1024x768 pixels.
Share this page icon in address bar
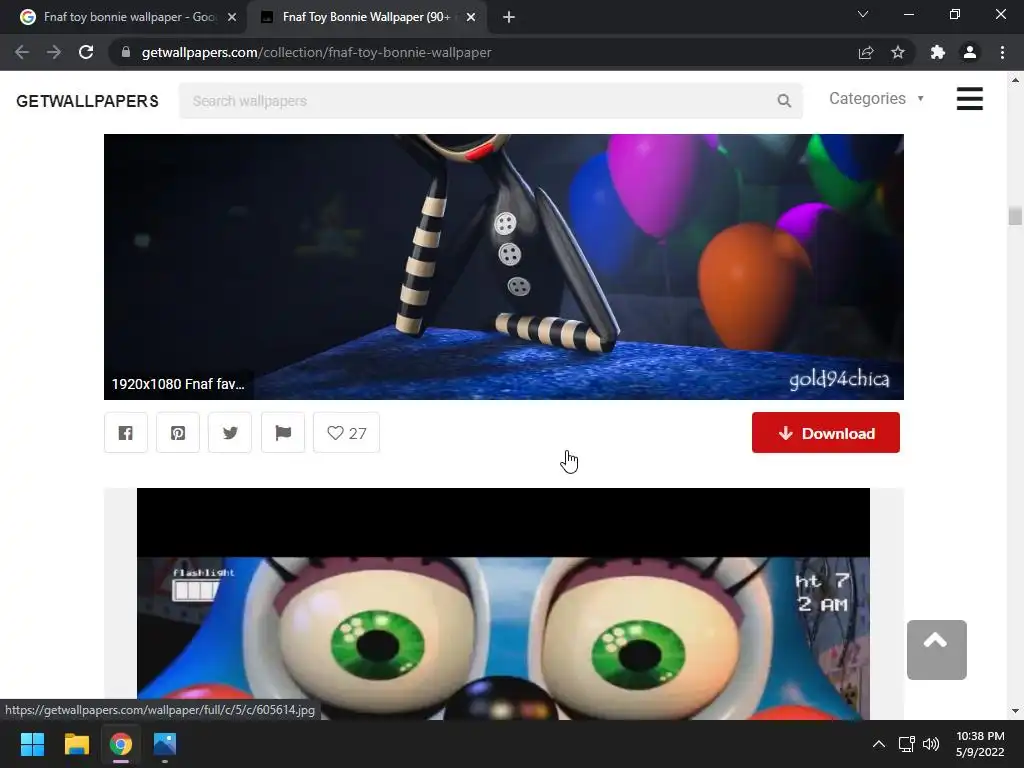click(866, 52)
